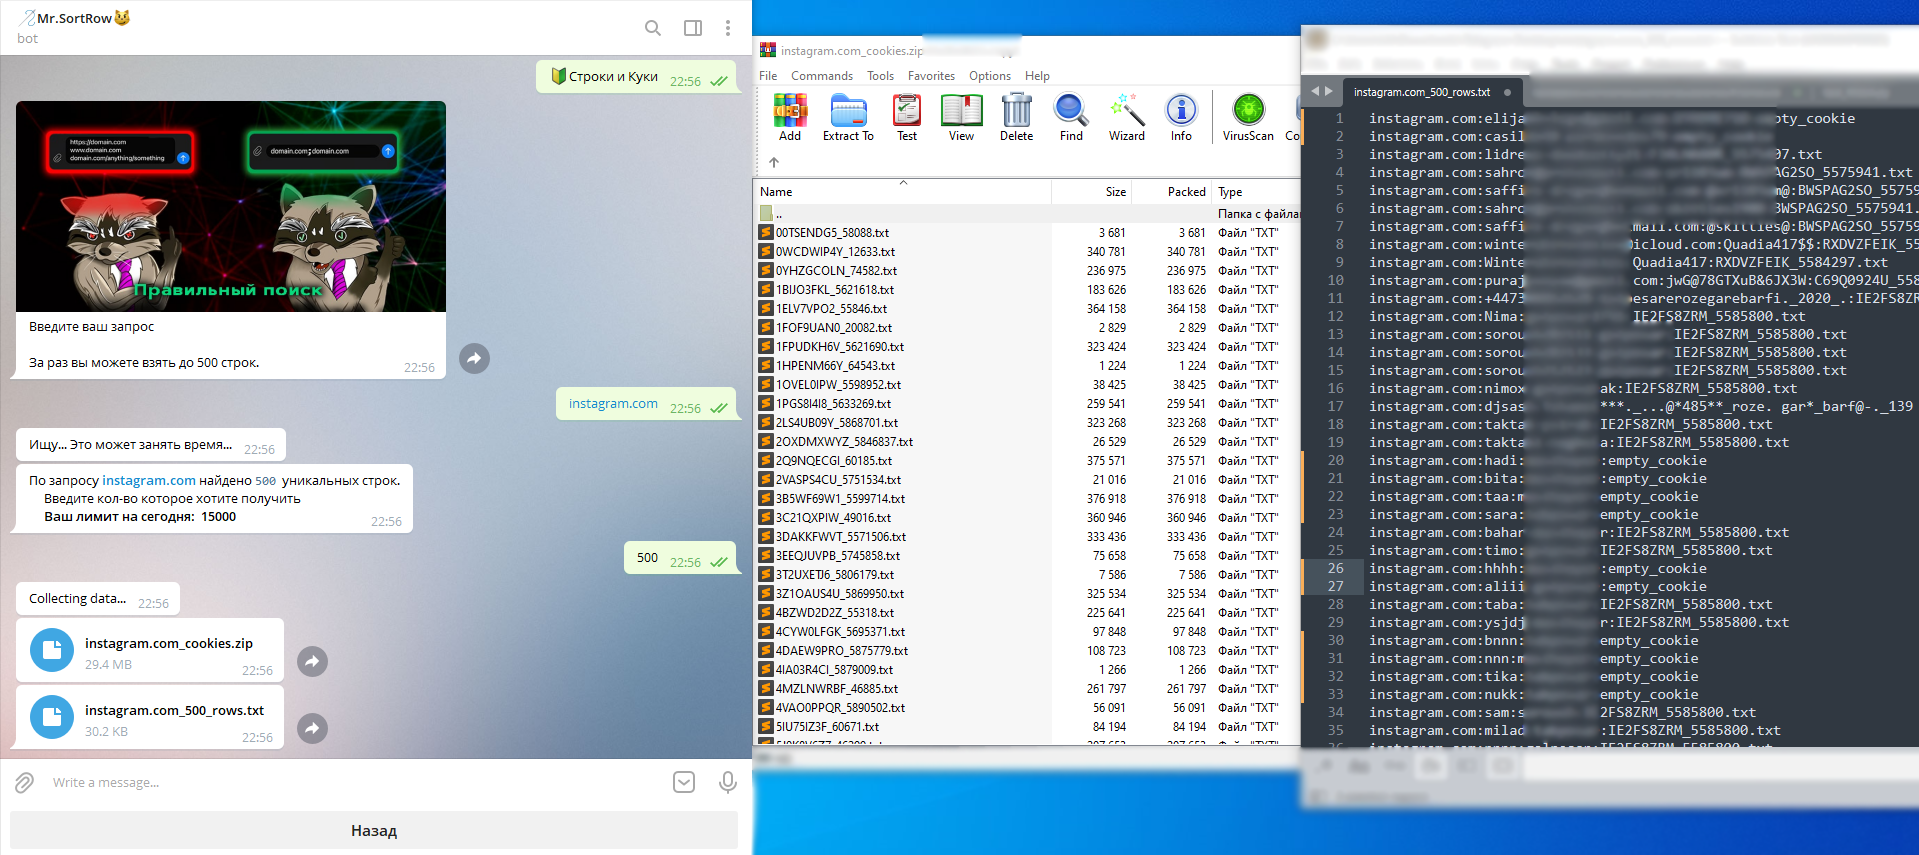Image resolution: width=1919 pixels, height=855 pixels.
Task: Click the paperclip attach icon
Action: click(x=25, y=782)
